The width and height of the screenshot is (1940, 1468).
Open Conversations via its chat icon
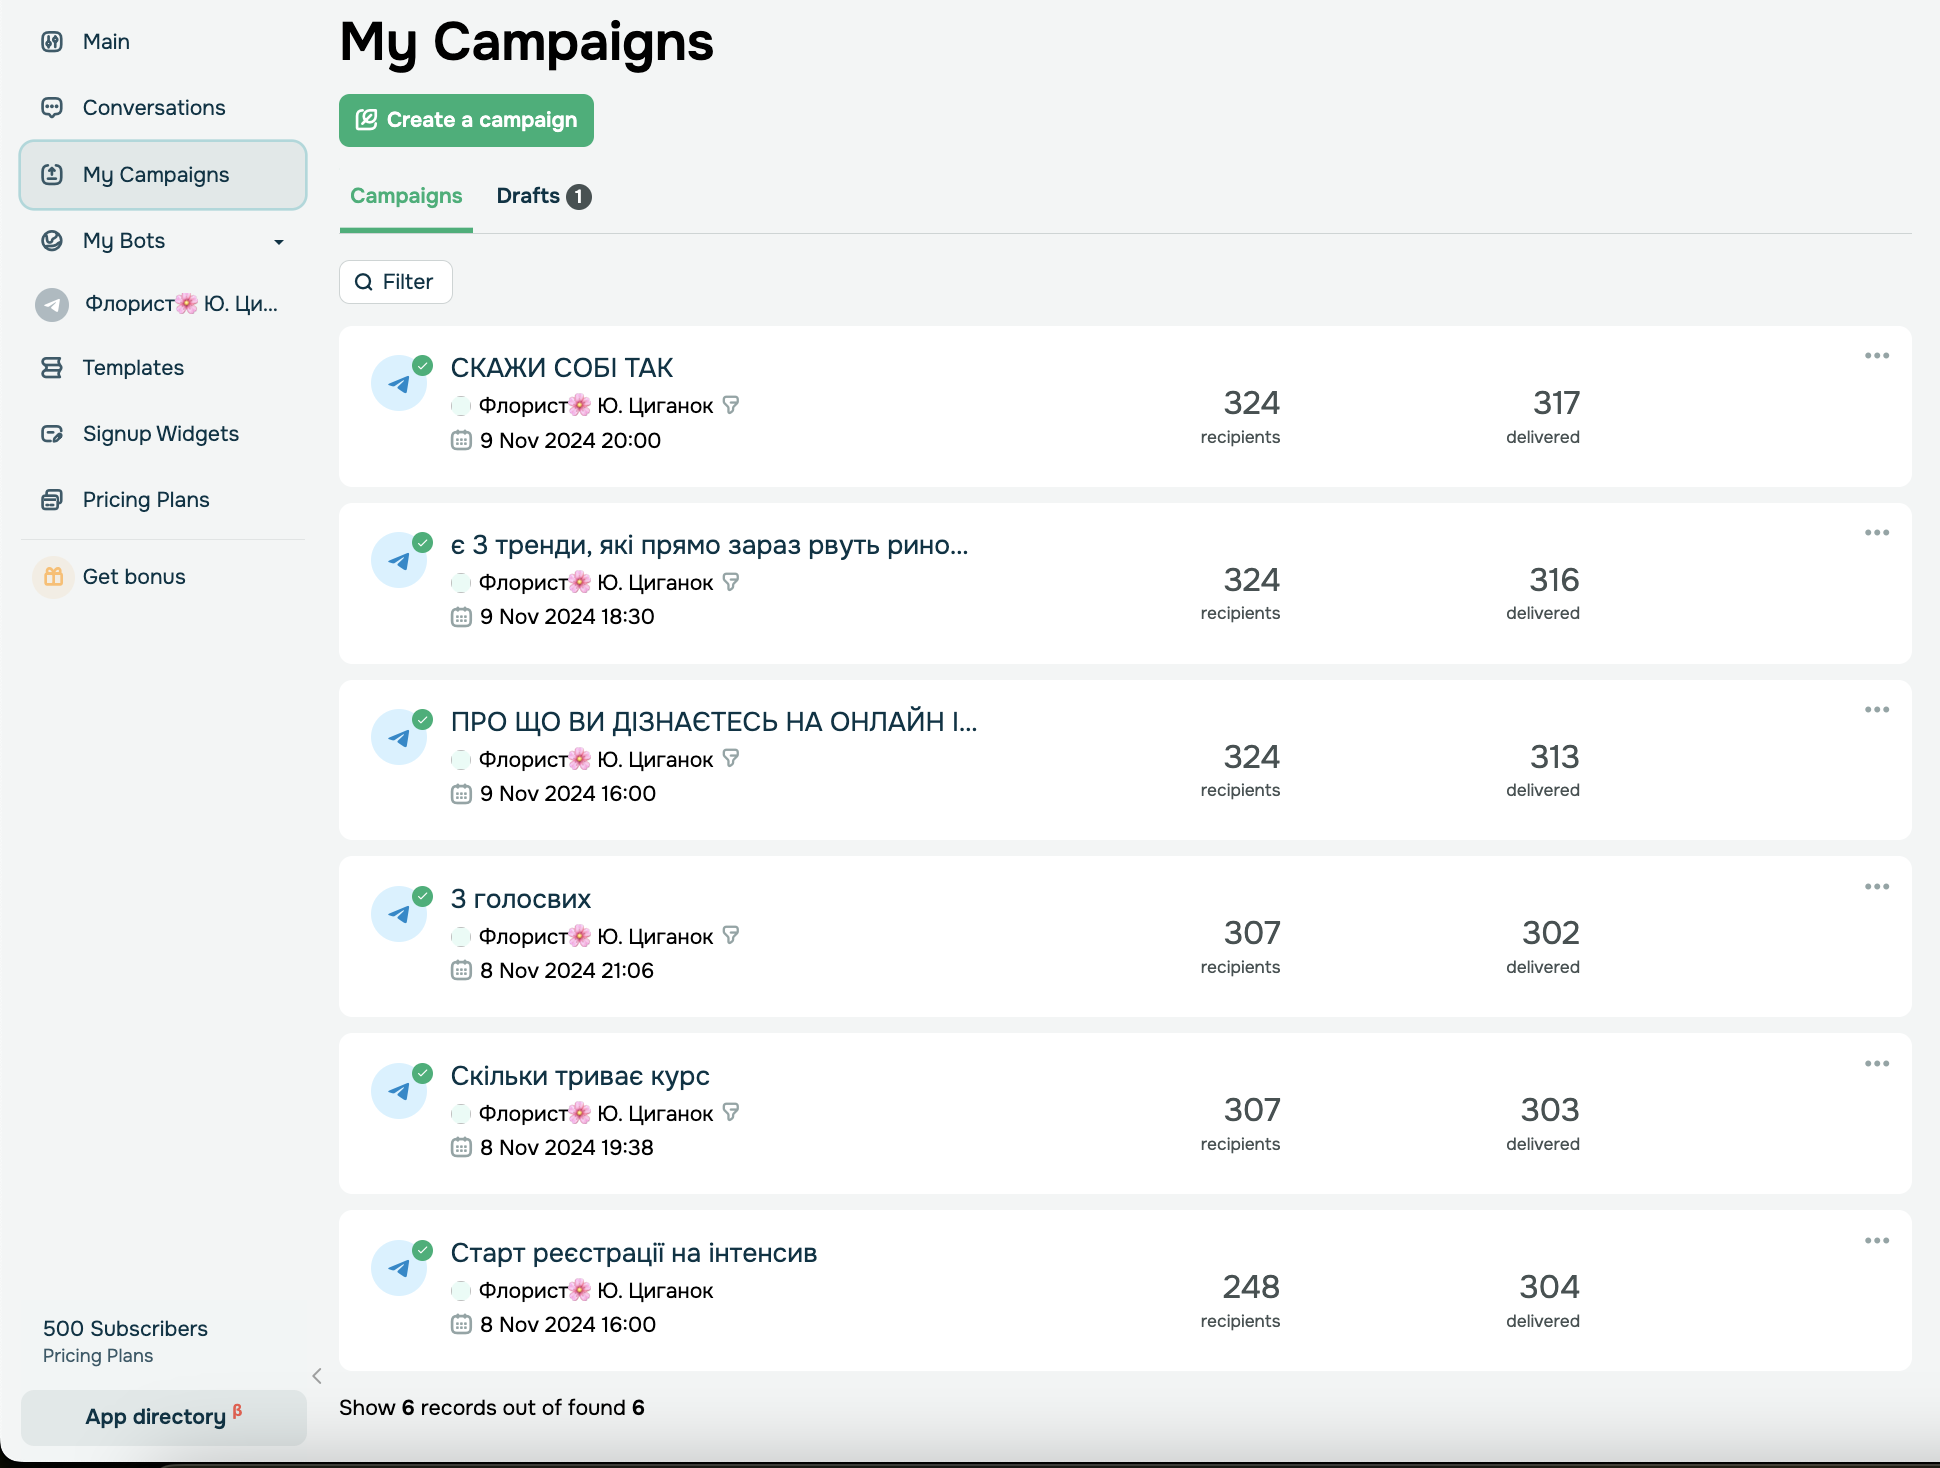[x=52, y=108]
